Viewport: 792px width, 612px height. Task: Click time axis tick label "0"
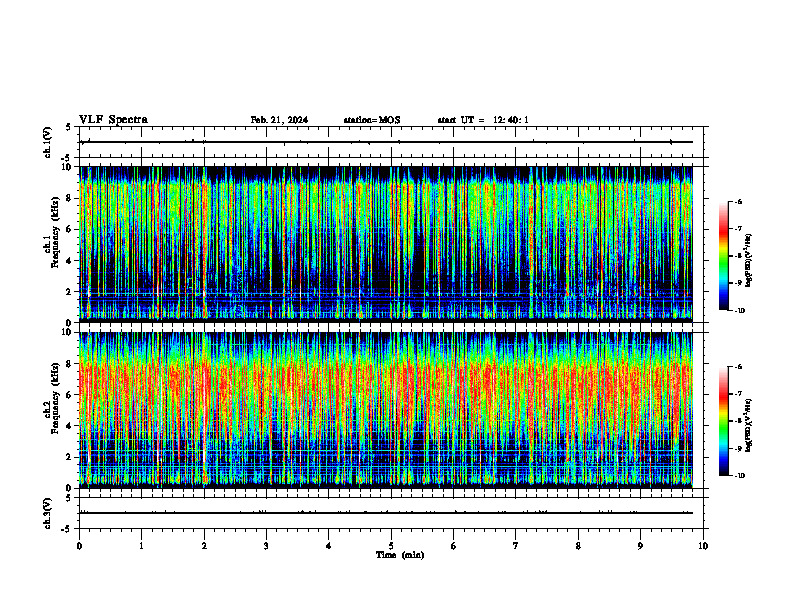coord(79,546)
